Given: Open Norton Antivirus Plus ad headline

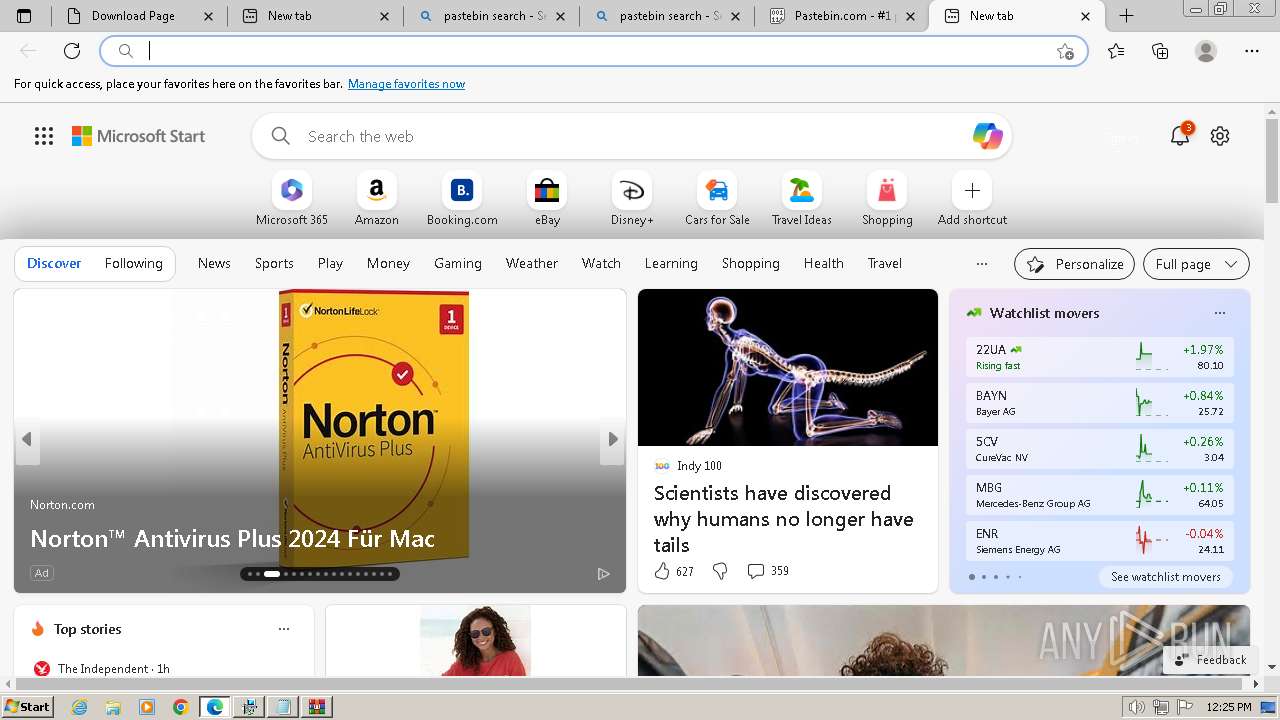Looking at the screenshot, I should coord(232,538).
